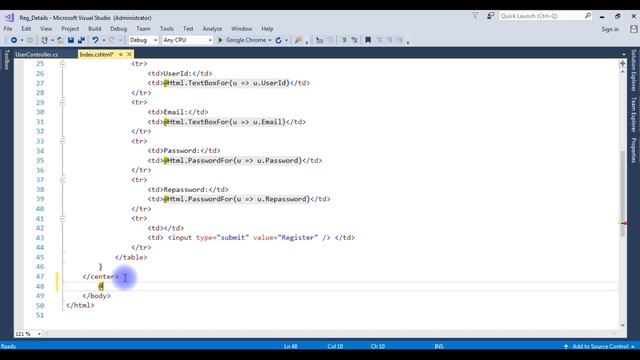Click the Register submit input line in code

(x=251, y=238)
